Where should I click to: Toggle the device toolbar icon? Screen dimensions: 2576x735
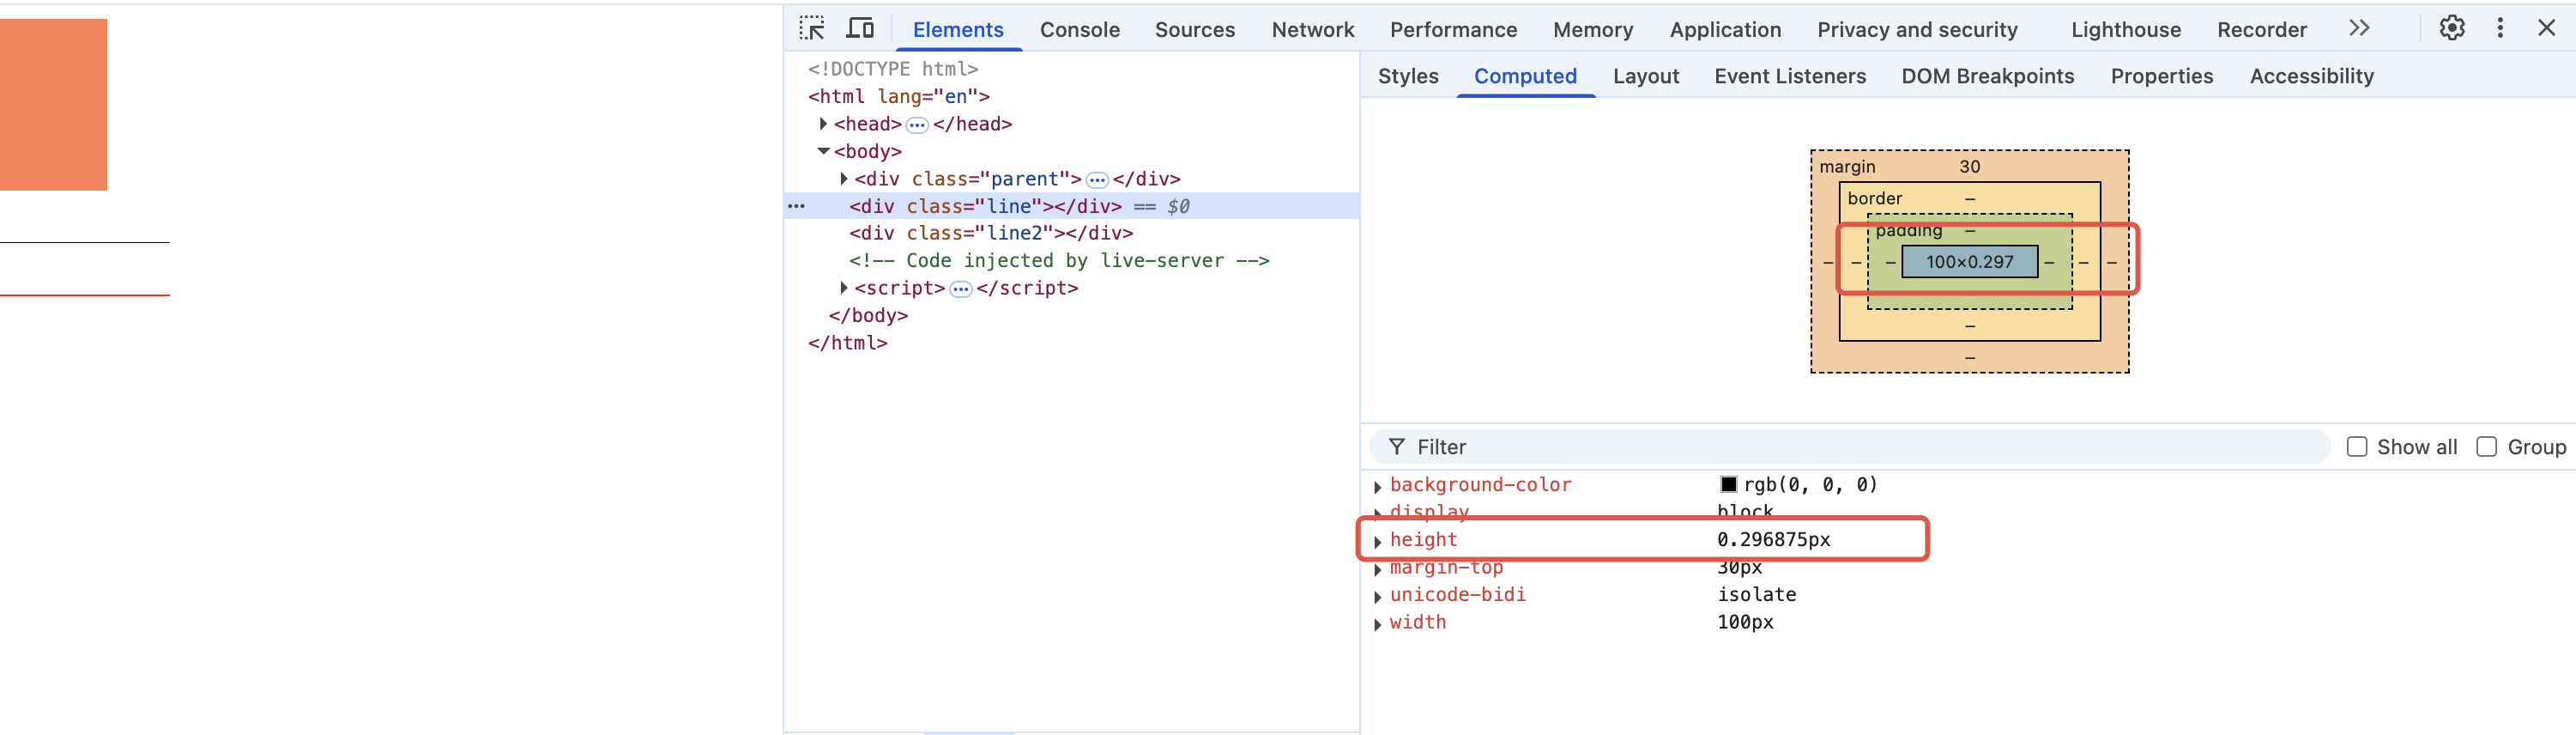coord(860,28)
